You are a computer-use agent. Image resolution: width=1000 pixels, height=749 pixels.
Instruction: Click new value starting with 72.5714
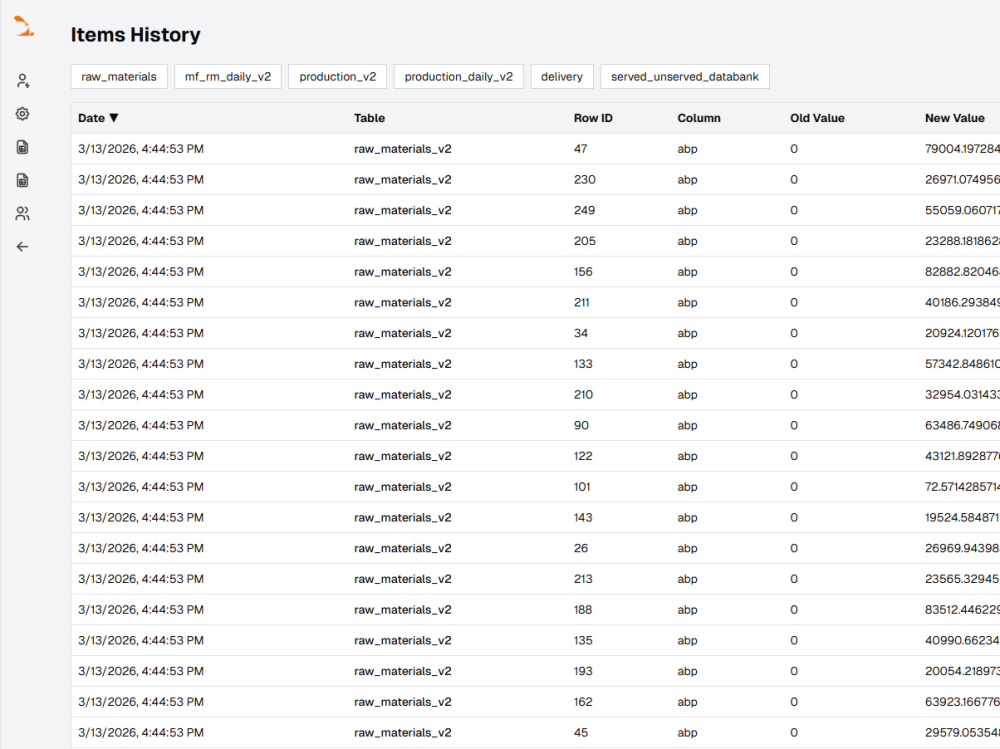pos(962,487)
